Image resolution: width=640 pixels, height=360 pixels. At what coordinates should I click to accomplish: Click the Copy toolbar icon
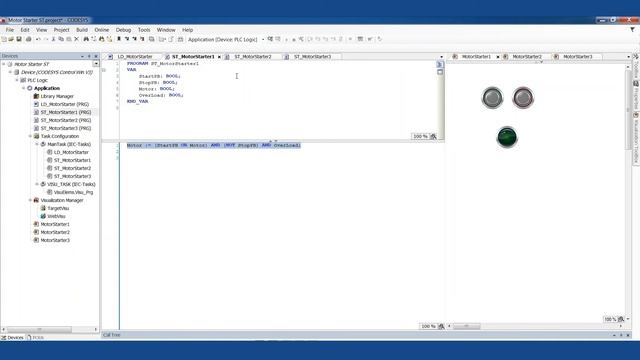pyautogui.click(x=61, y=39)
